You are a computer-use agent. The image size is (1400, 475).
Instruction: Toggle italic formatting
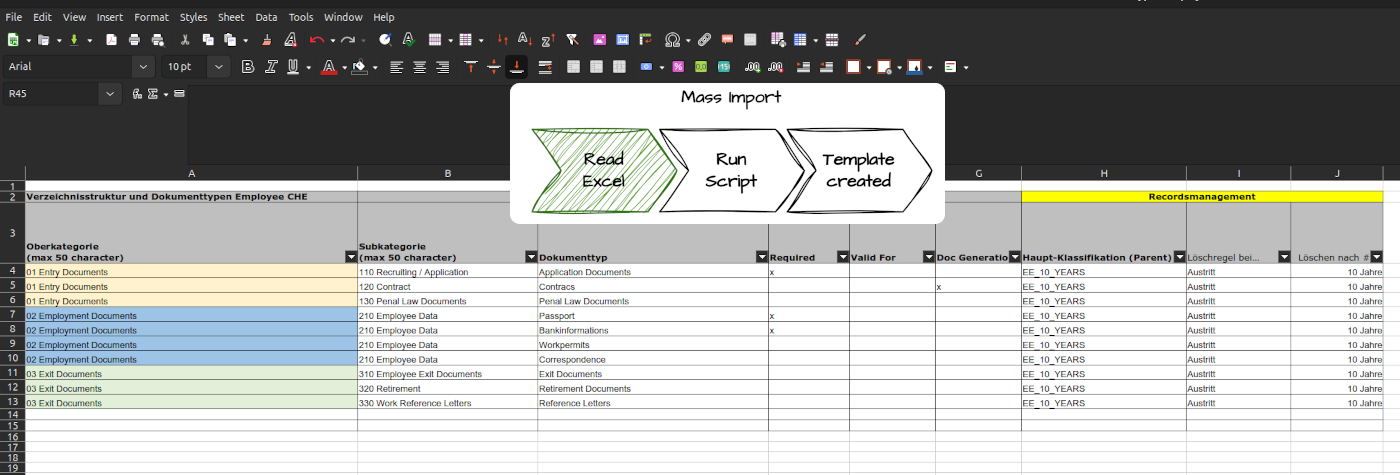271,67
